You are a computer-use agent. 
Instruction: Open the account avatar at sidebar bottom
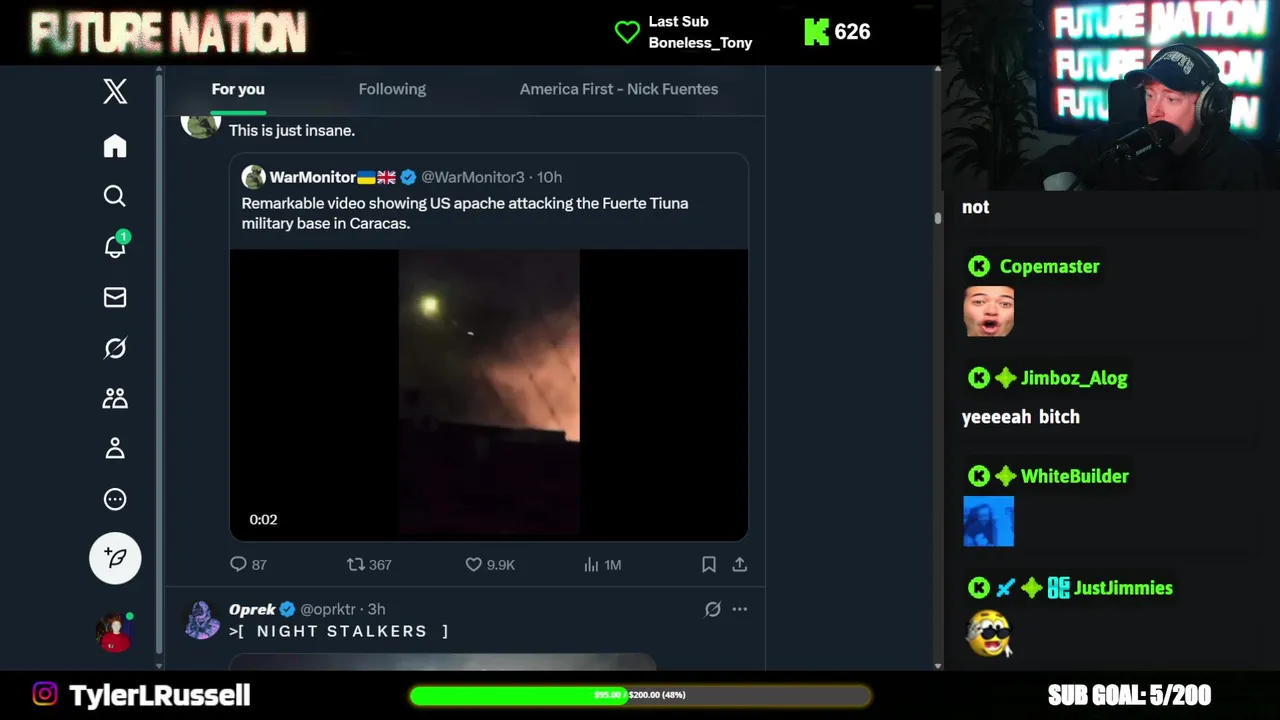click(113, 632)
